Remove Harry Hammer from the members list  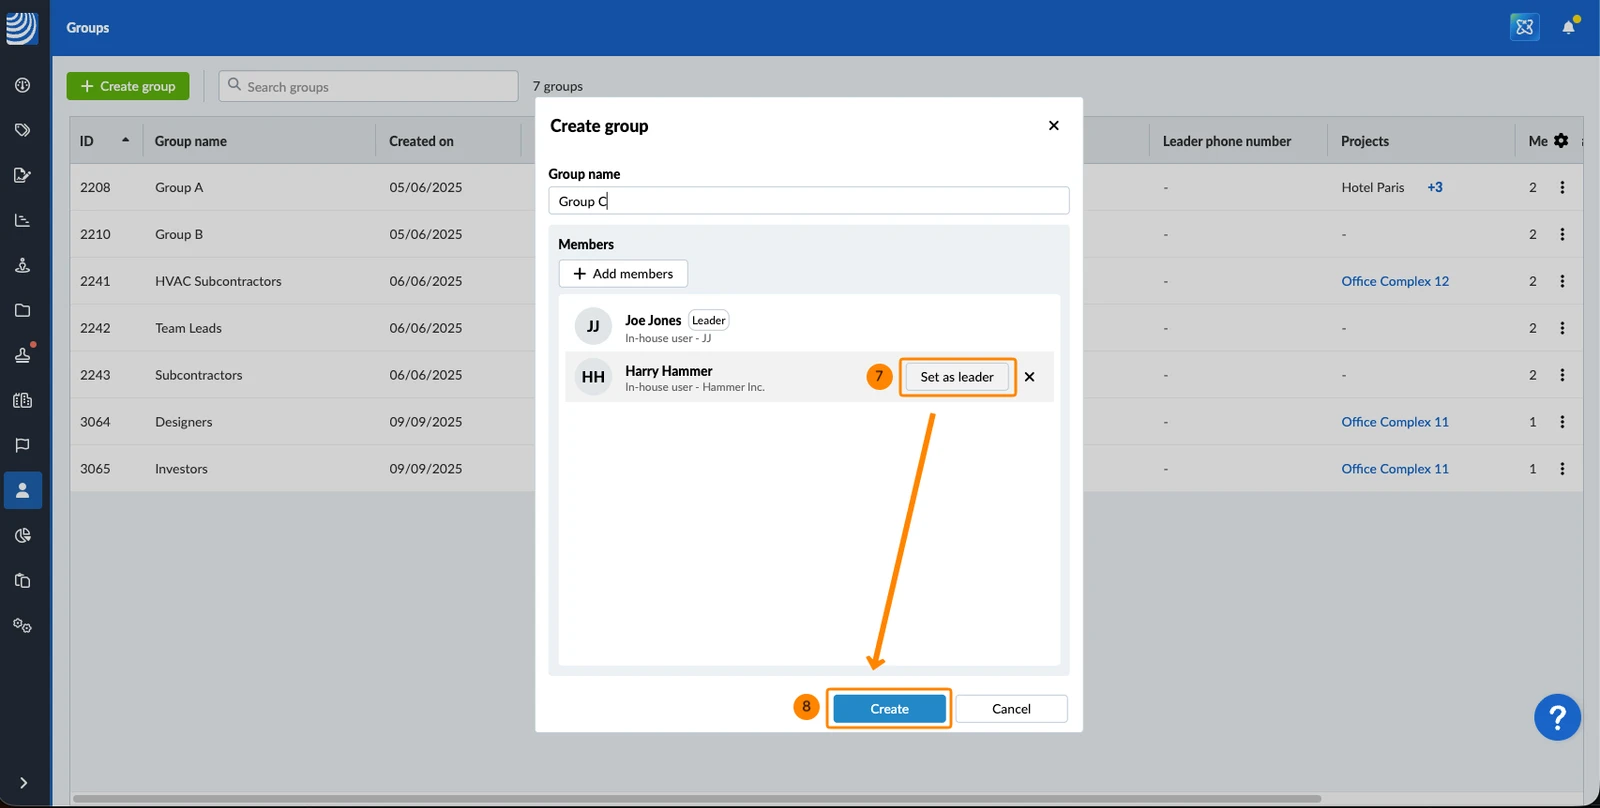coord(1029,377)
